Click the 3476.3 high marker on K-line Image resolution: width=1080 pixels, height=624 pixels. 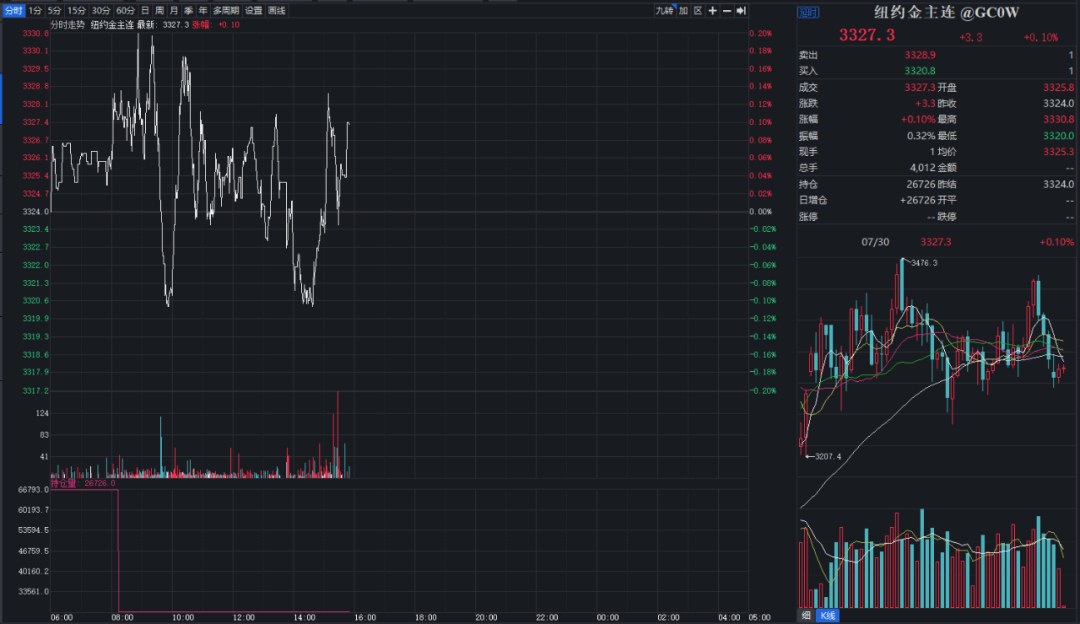point(923,262)
